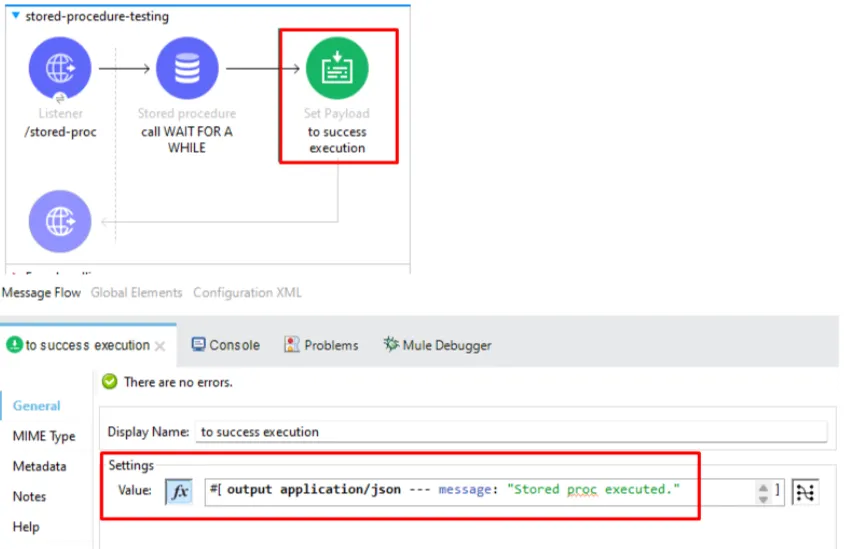Select the HTTP Listener /stored-proc component icon
Viewport: 844px width, 549px height.
click(60, 68)
